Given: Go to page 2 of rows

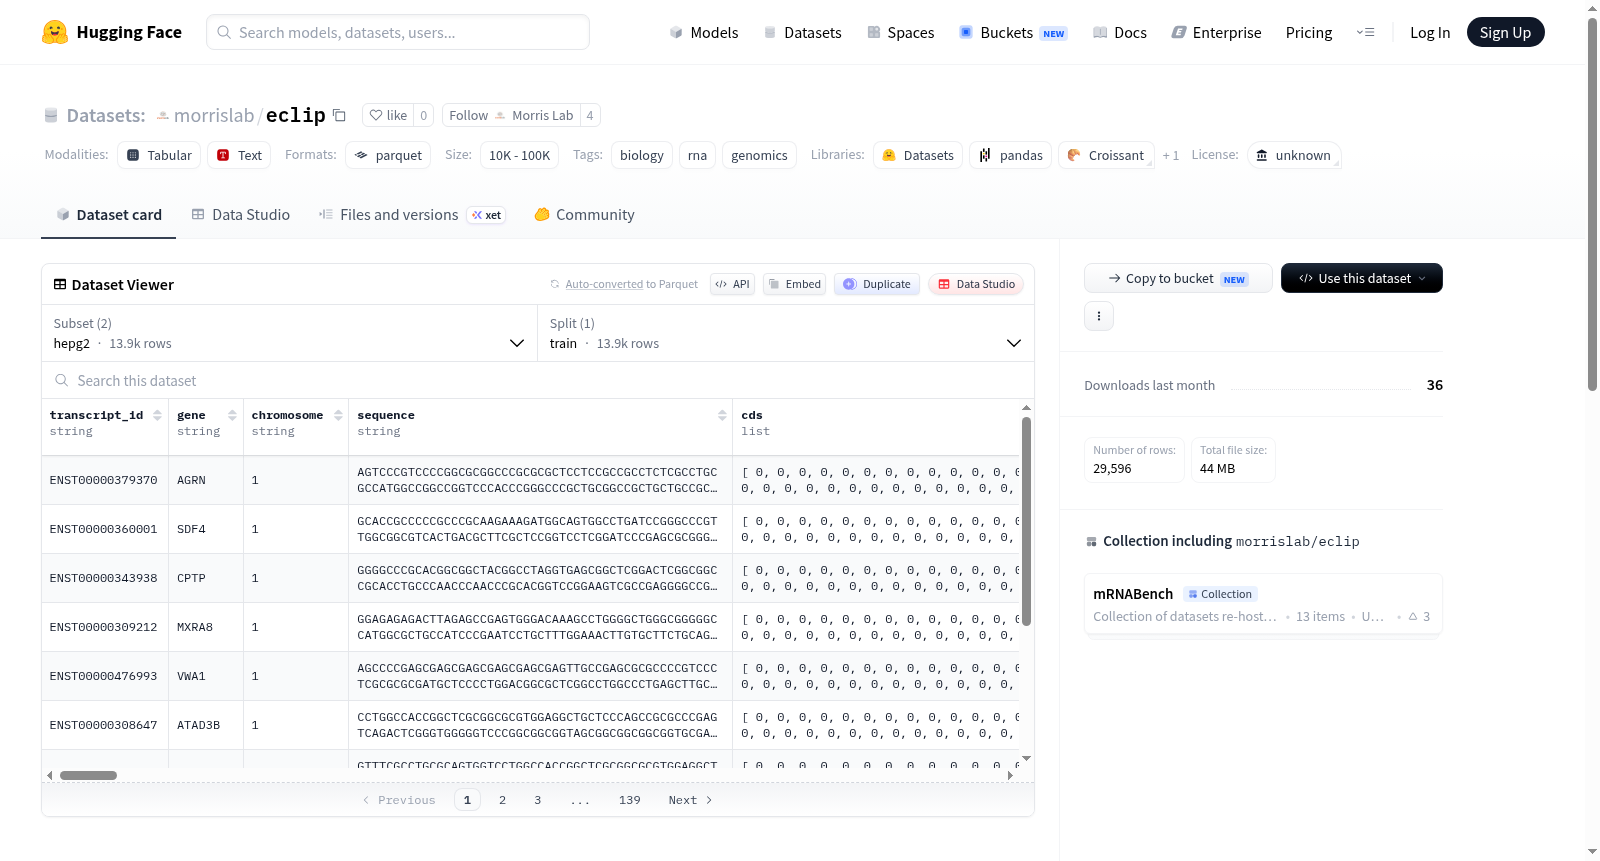Looking at the screenshot, I should click(x=502, y=800).
